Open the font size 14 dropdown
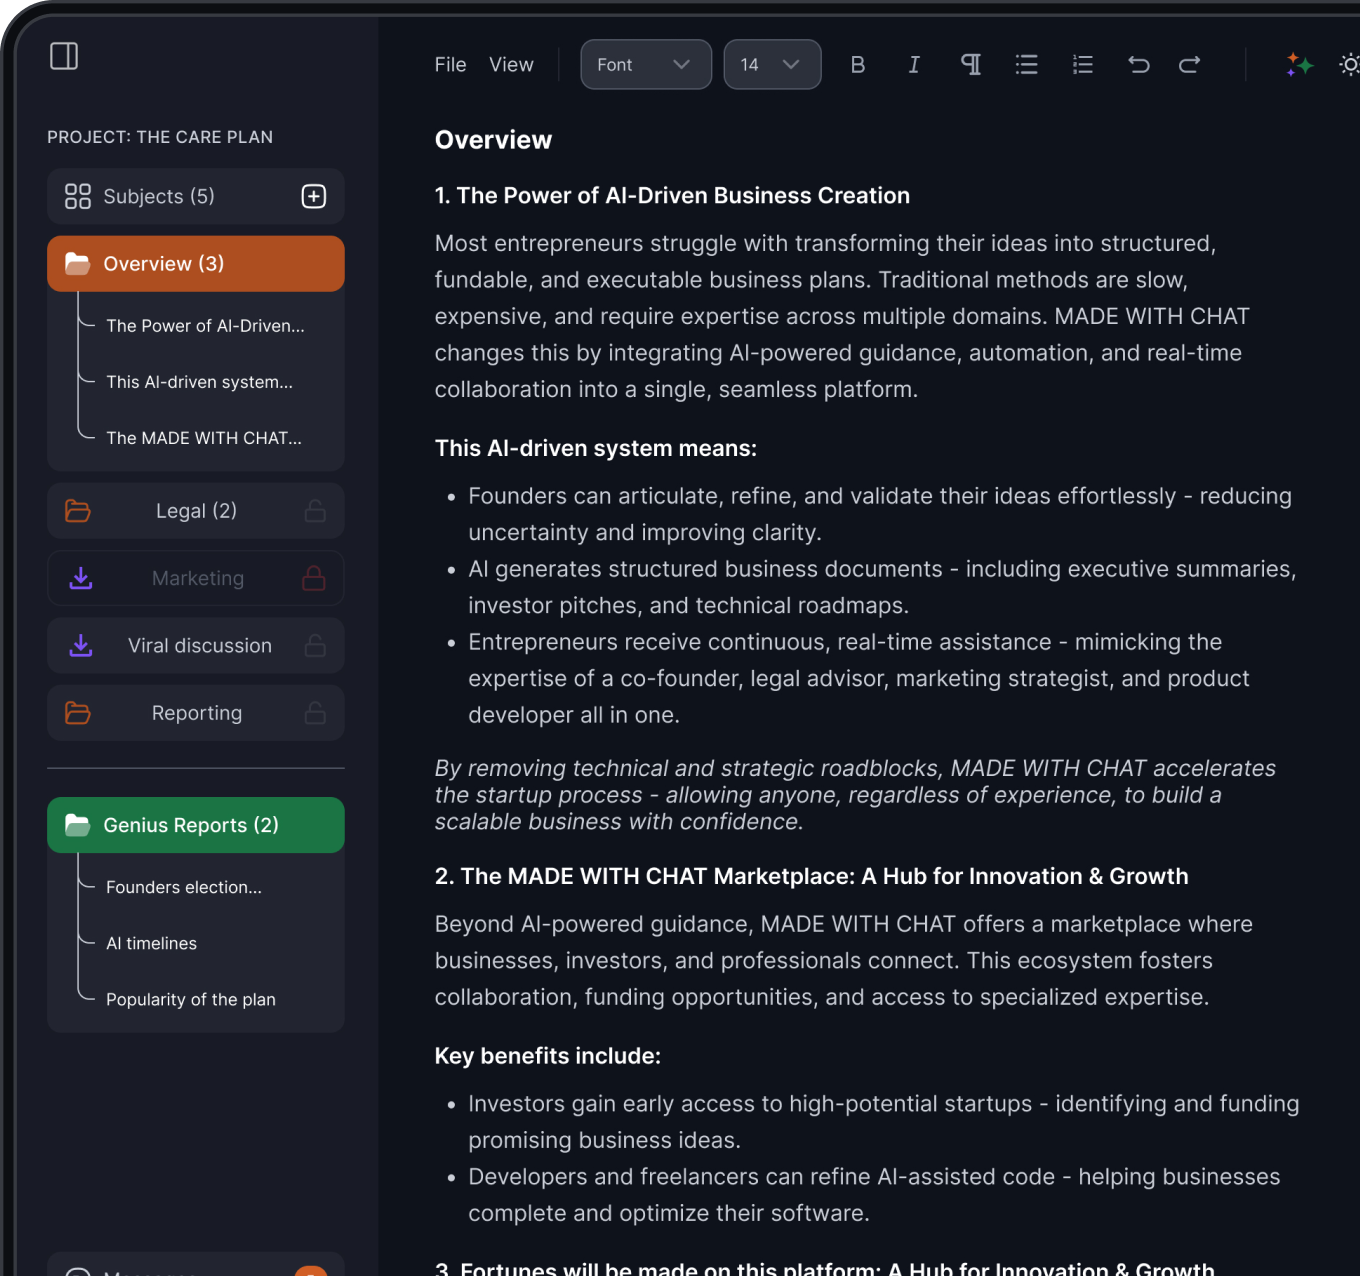The width and height of the screenshot is (1360, 1276). coord(772,65)
